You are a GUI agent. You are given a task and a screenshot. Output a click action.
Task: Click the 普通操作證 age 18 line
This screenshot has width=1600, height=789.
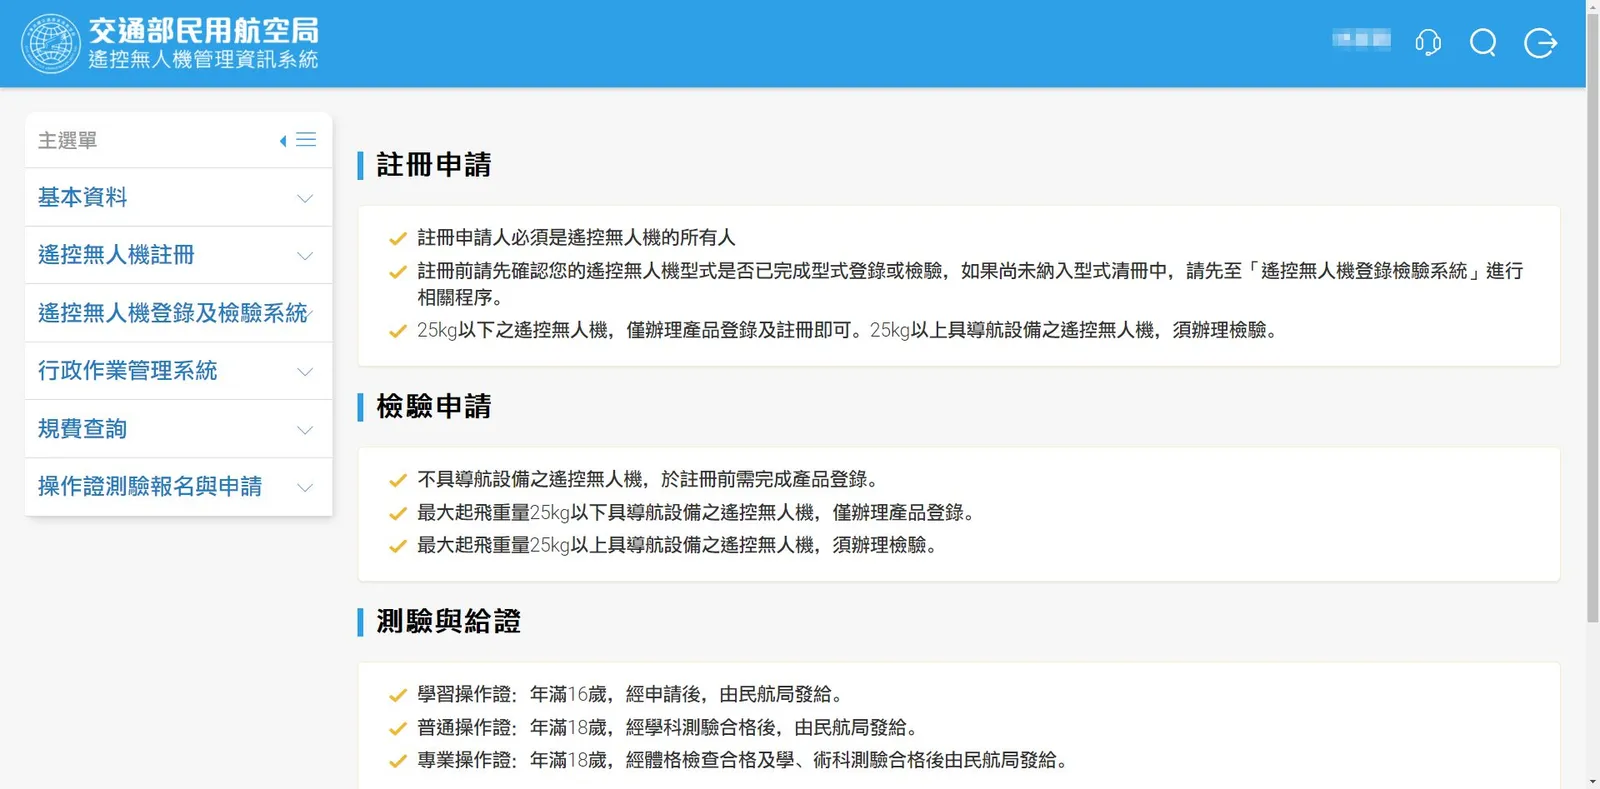(668, 728)
